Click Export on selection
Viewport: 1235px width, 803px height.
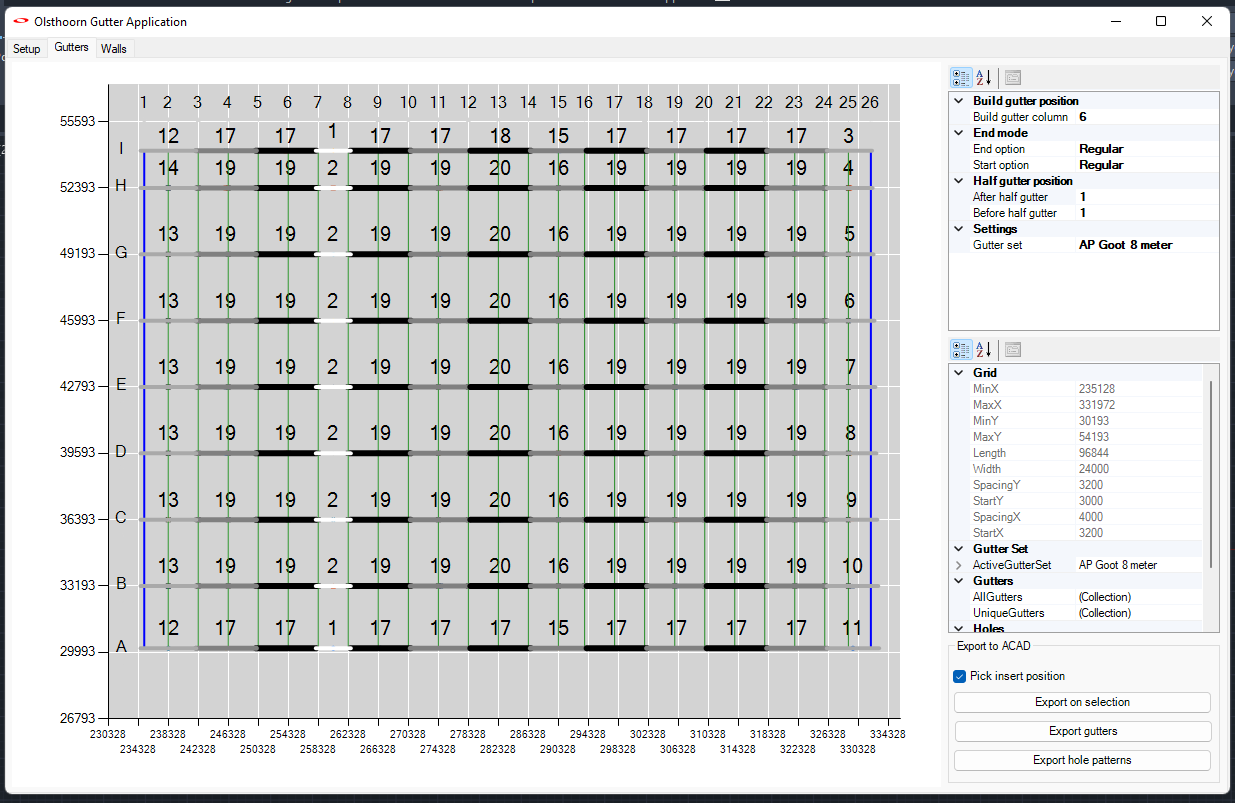pos(1082,702)
